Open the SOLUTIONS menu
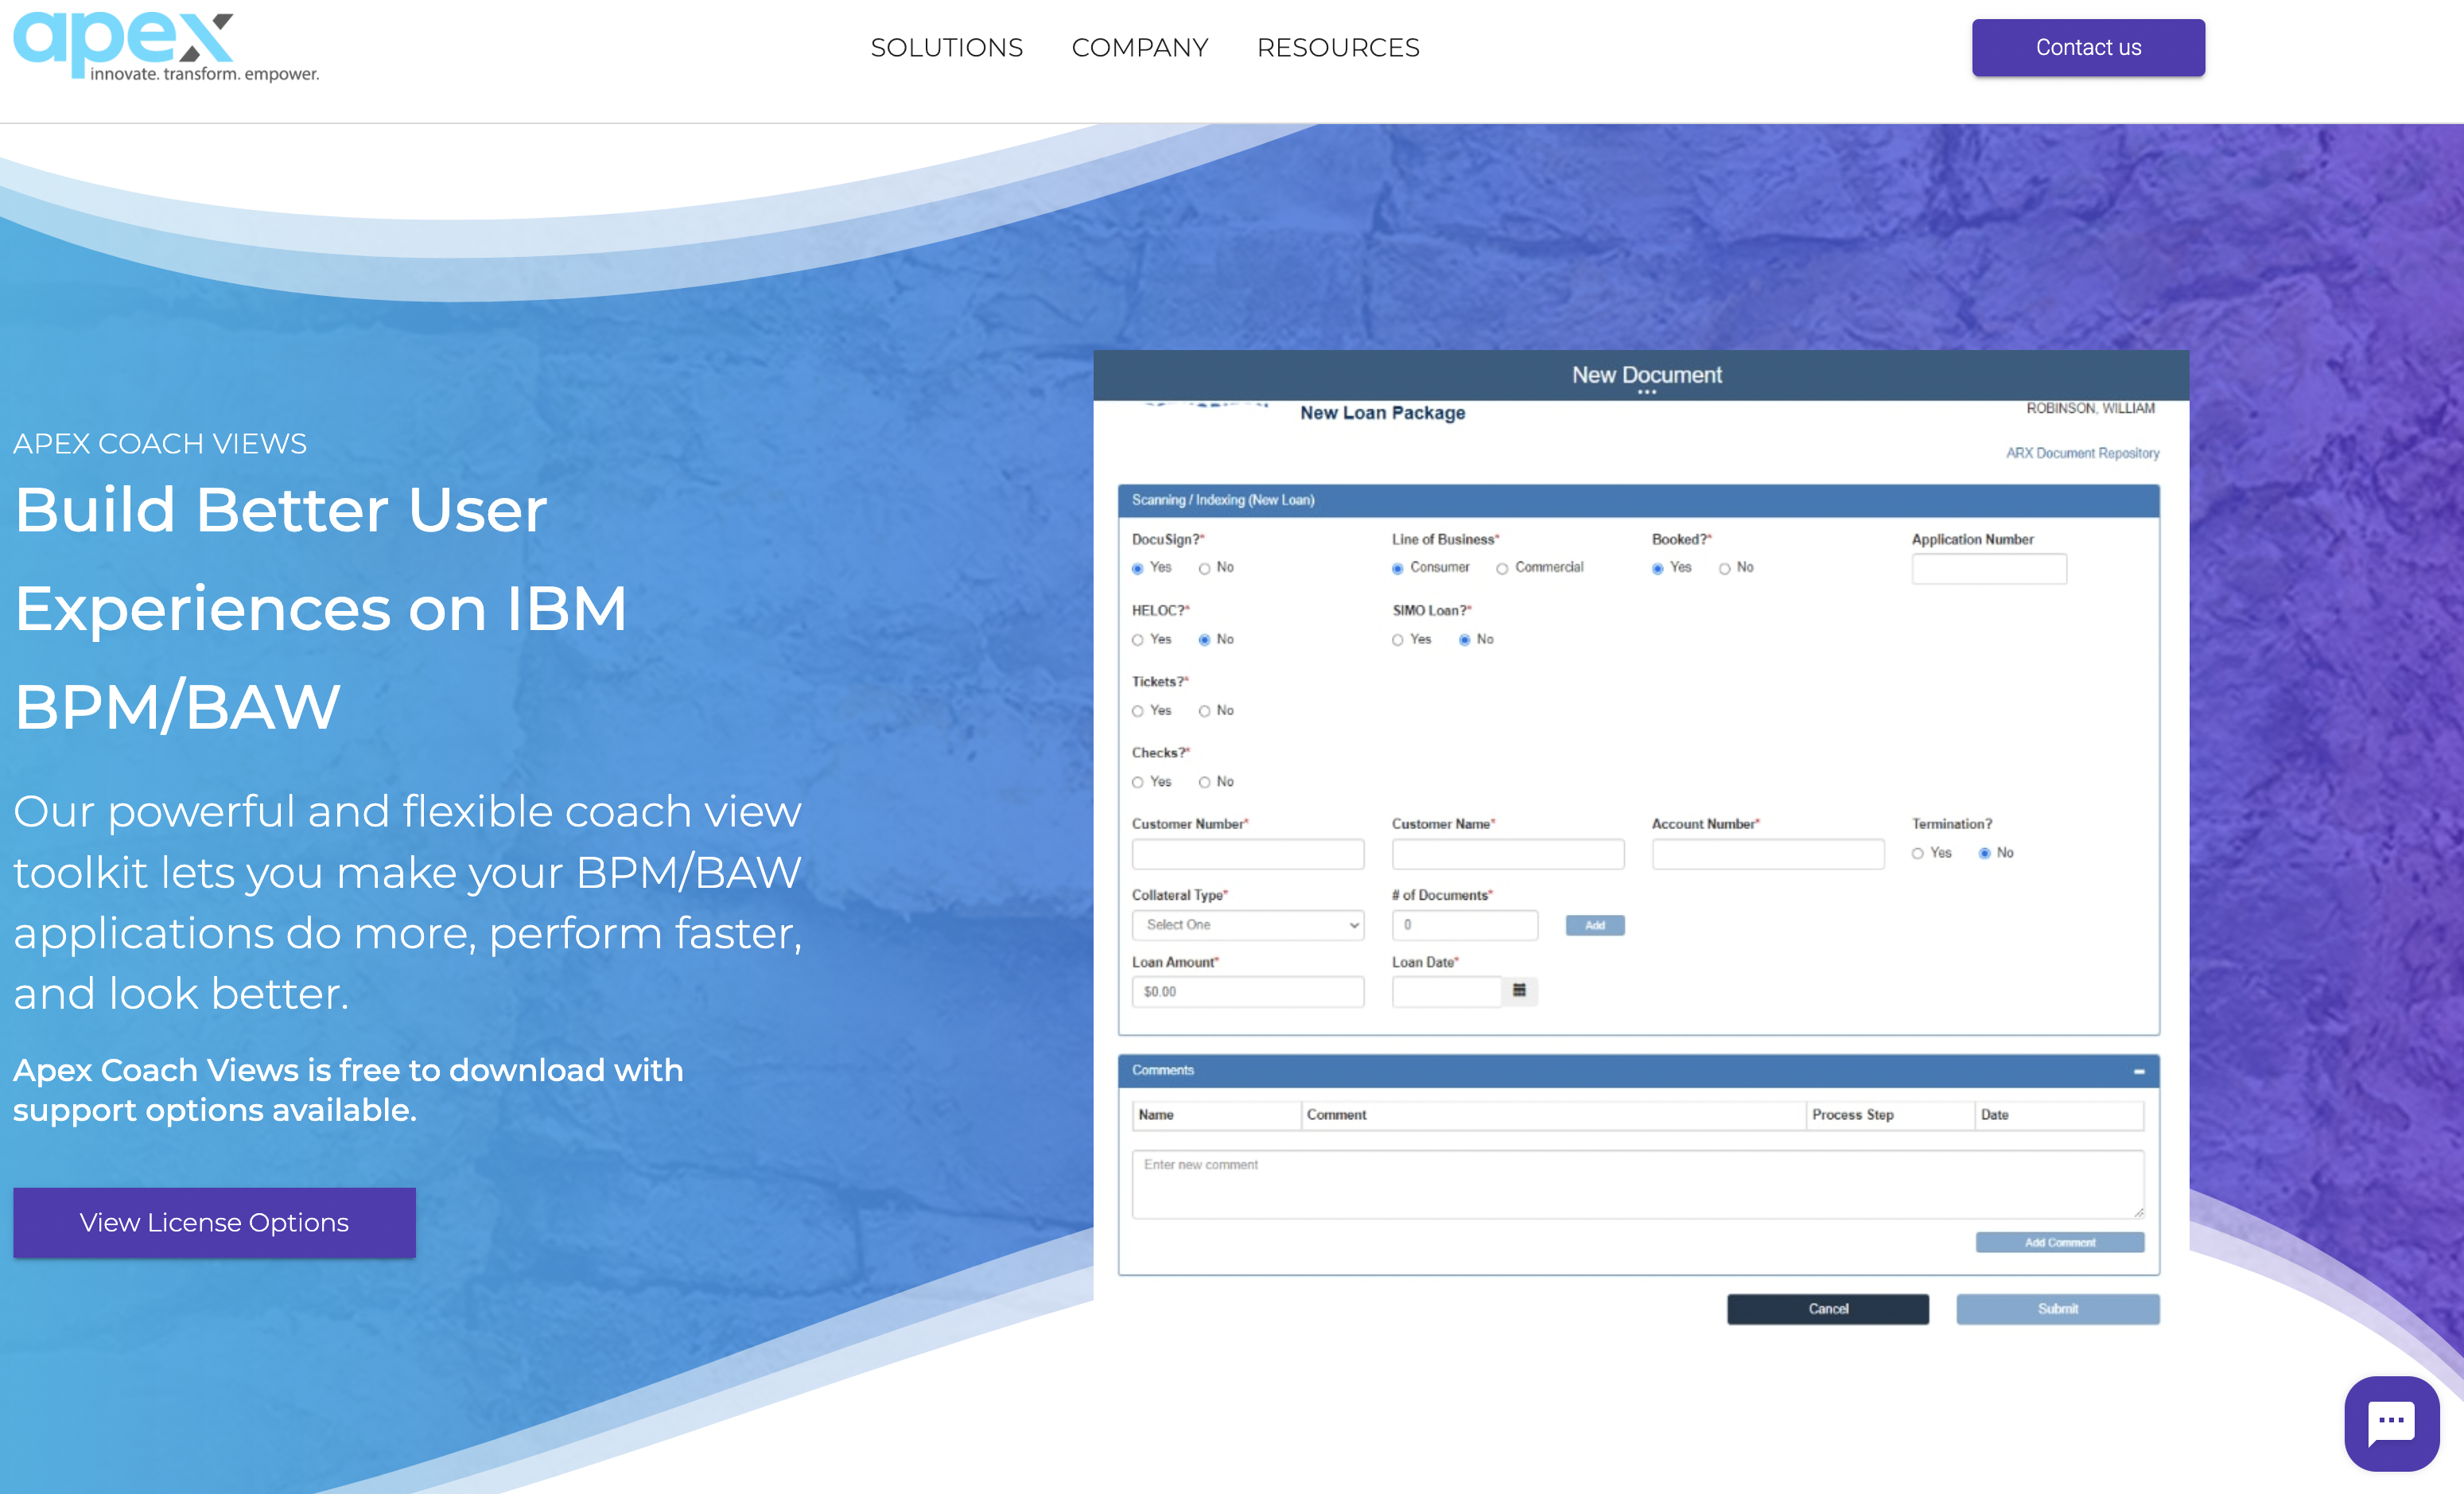The width and height of the screenshot is (2464, 1494). 946,47
